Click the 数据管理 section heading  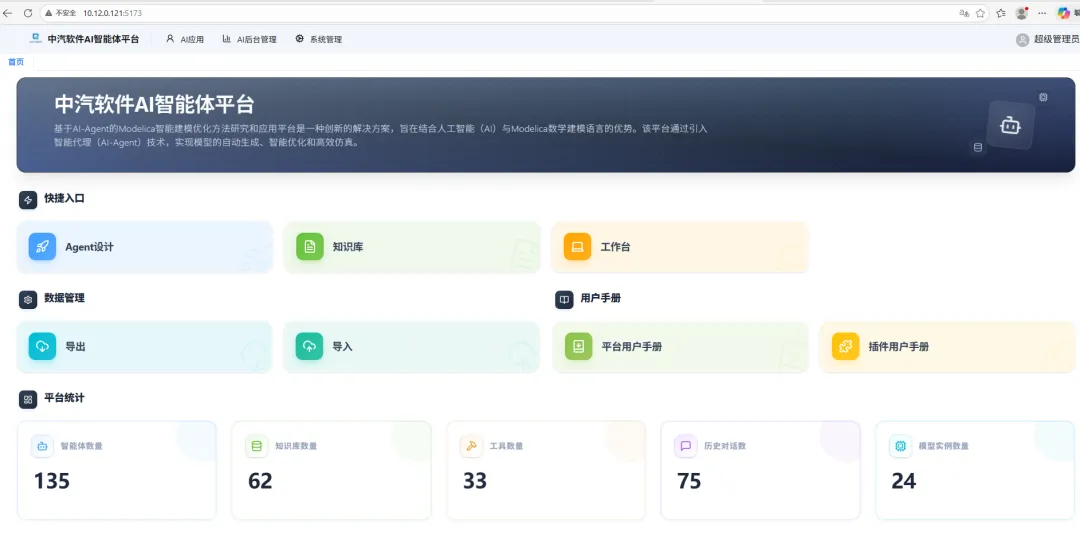pyautogui.click(x=64, y=298)
